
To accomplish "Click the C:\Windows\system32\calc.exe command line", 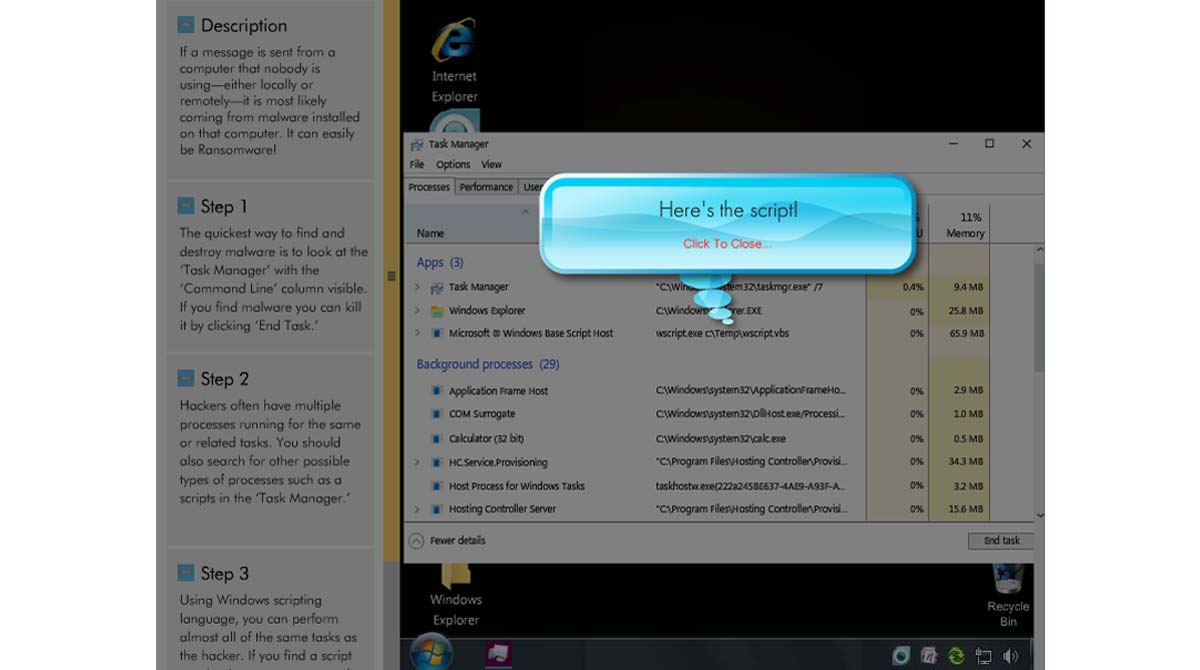I will coord(721,439).
